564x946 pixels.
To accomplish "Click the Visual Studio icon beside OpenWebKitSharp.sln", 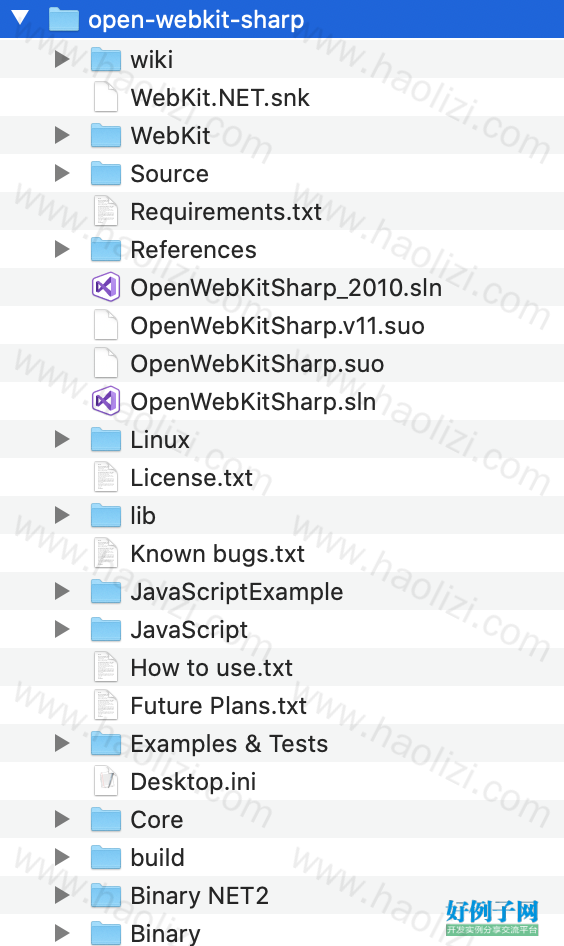I will 106,401.
